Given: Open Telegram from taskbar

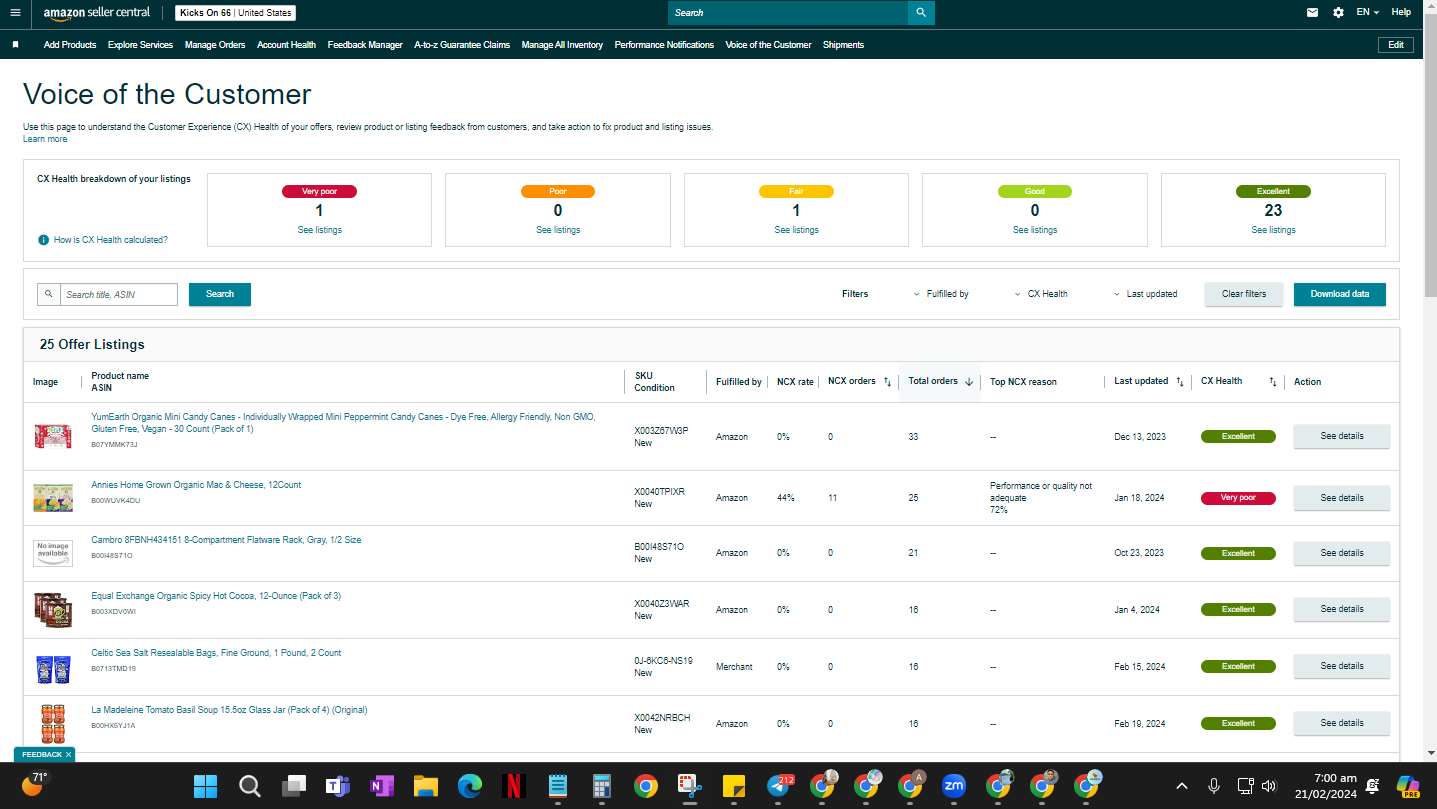Looking at the screenshot, I should tap(779, 786).
